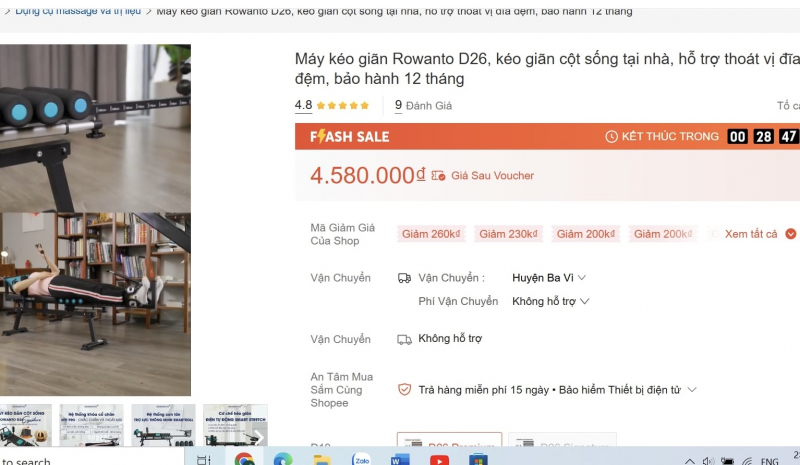Image resolution: width=800 pixels, height=465 pixels.
Task: Jump to the 9 Đánh Giá reviews
Action: 423,105
